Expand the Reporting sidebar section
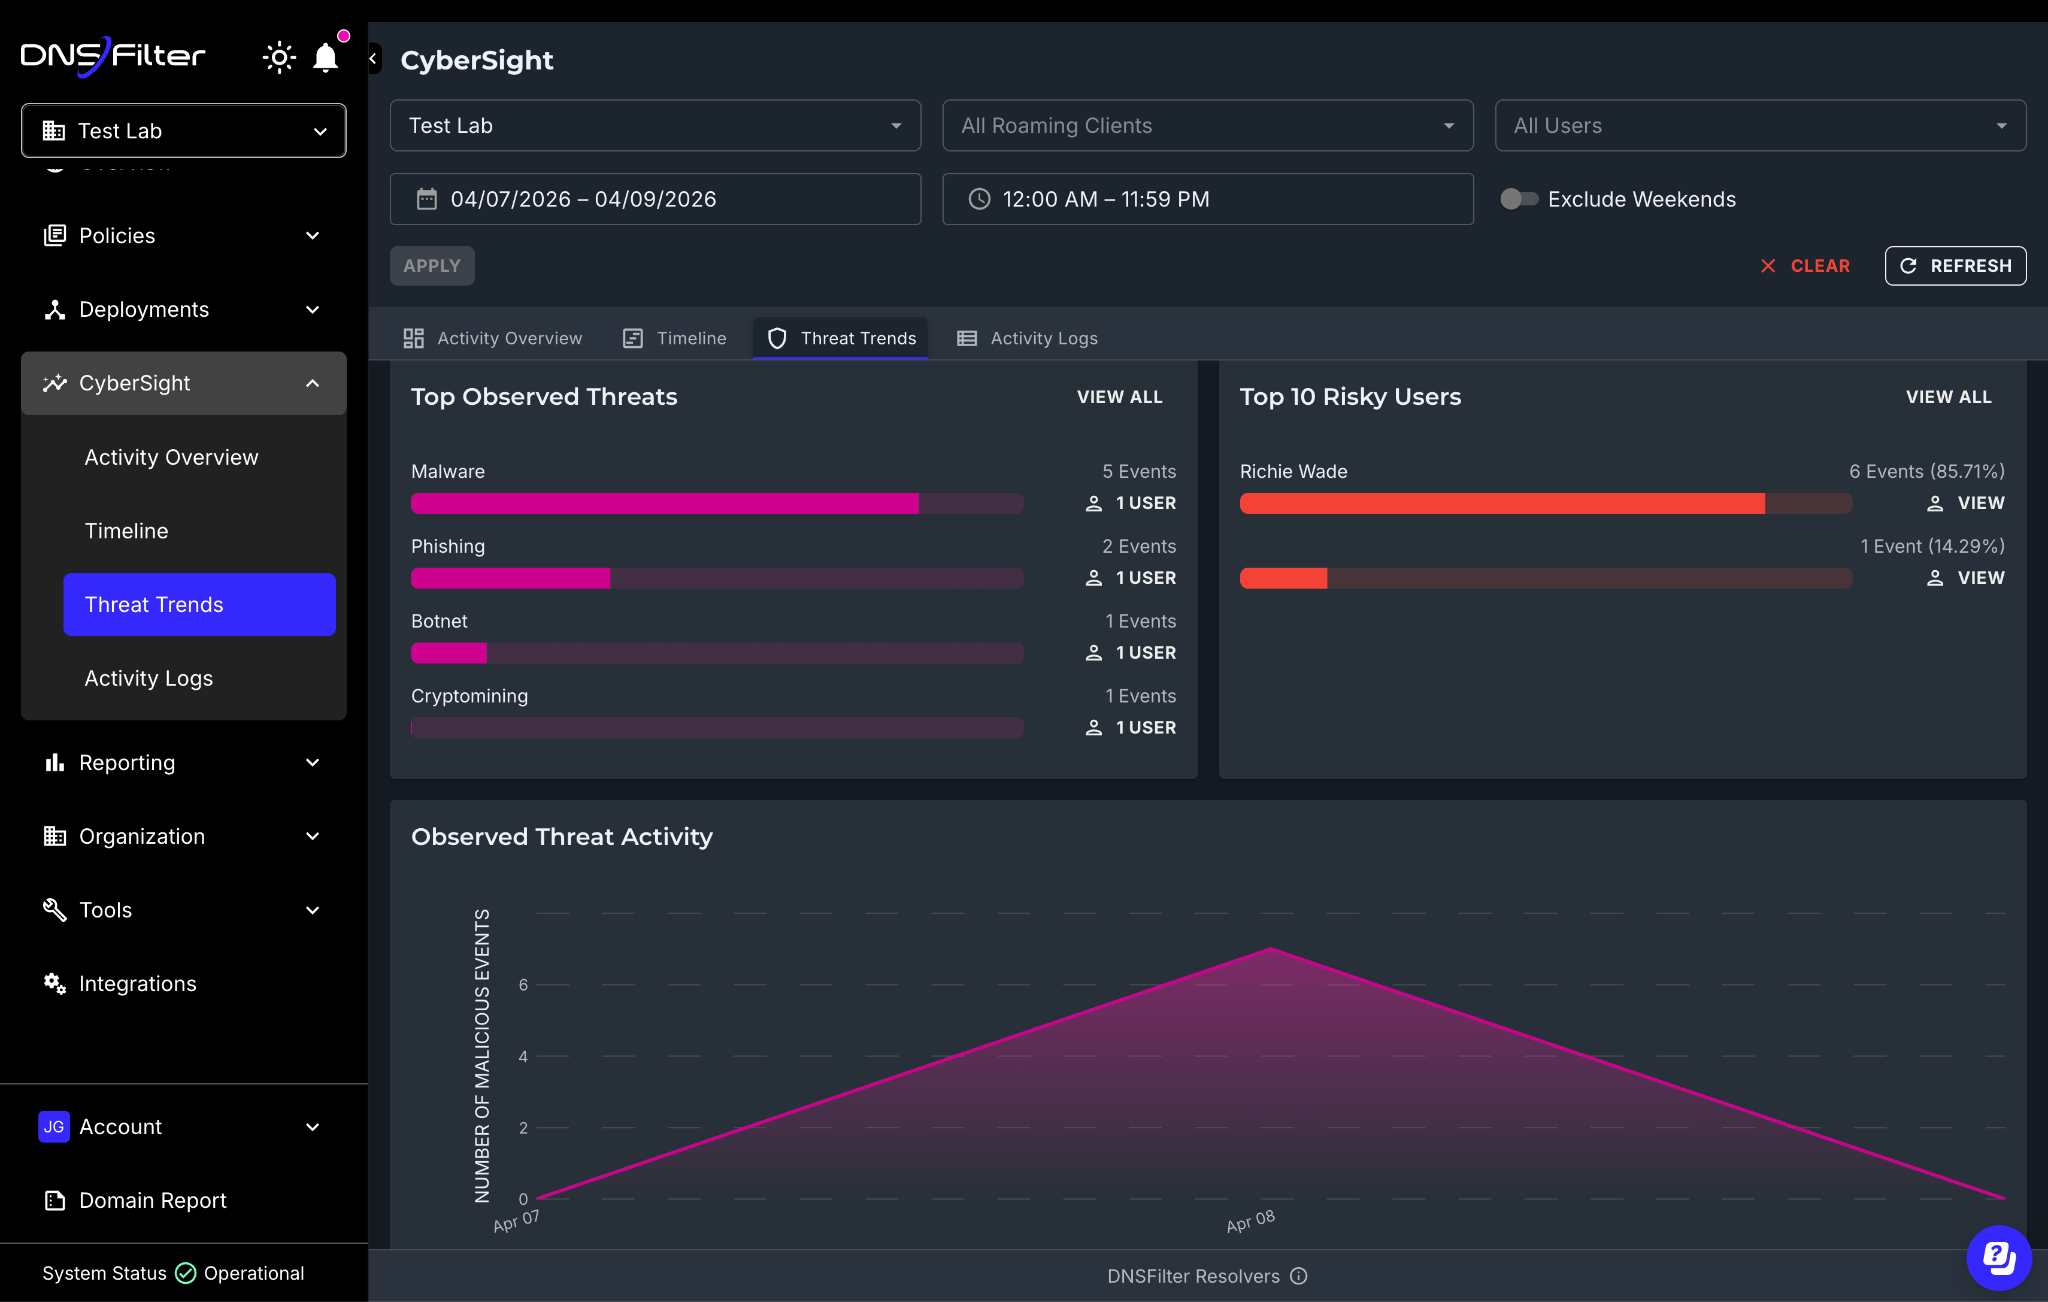Screen dimensions: 2048x1302 pyautogui.click(x=184, y=763)
